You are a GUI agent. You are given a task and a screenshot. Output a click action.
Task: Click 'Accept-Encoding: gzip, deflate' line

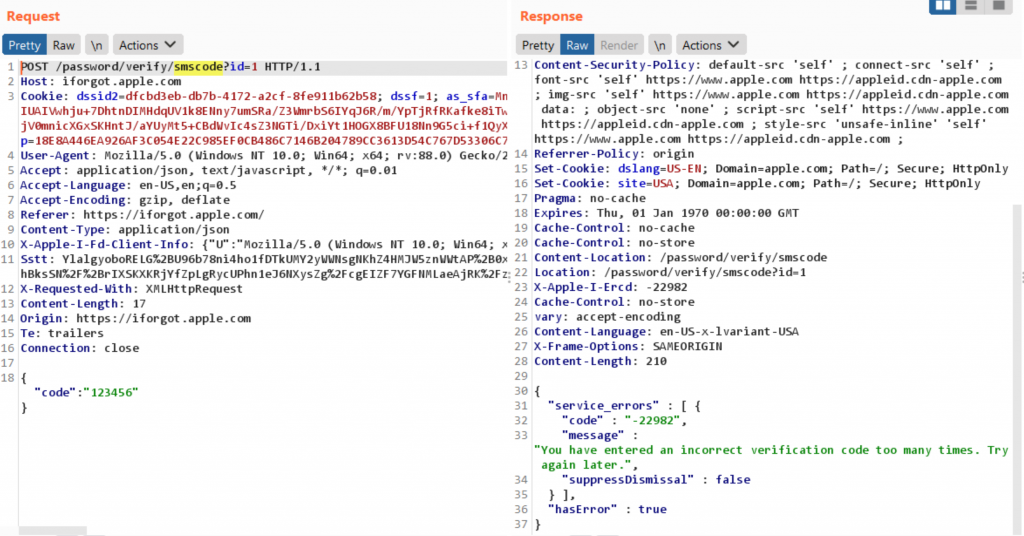click(x=125, y=200)
